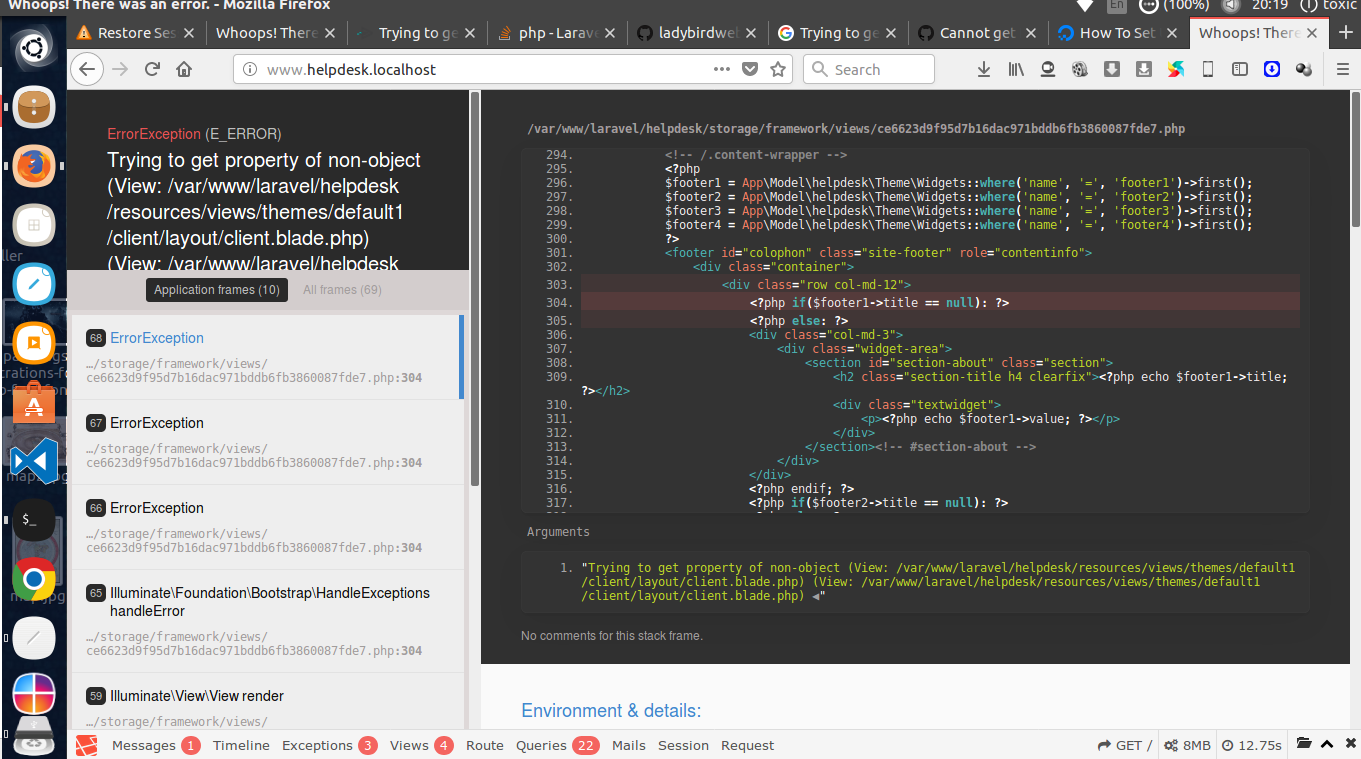Open the Queries panel in Debugbar
This screenshot has height=759, width=1361.
(x=540, y=745)
